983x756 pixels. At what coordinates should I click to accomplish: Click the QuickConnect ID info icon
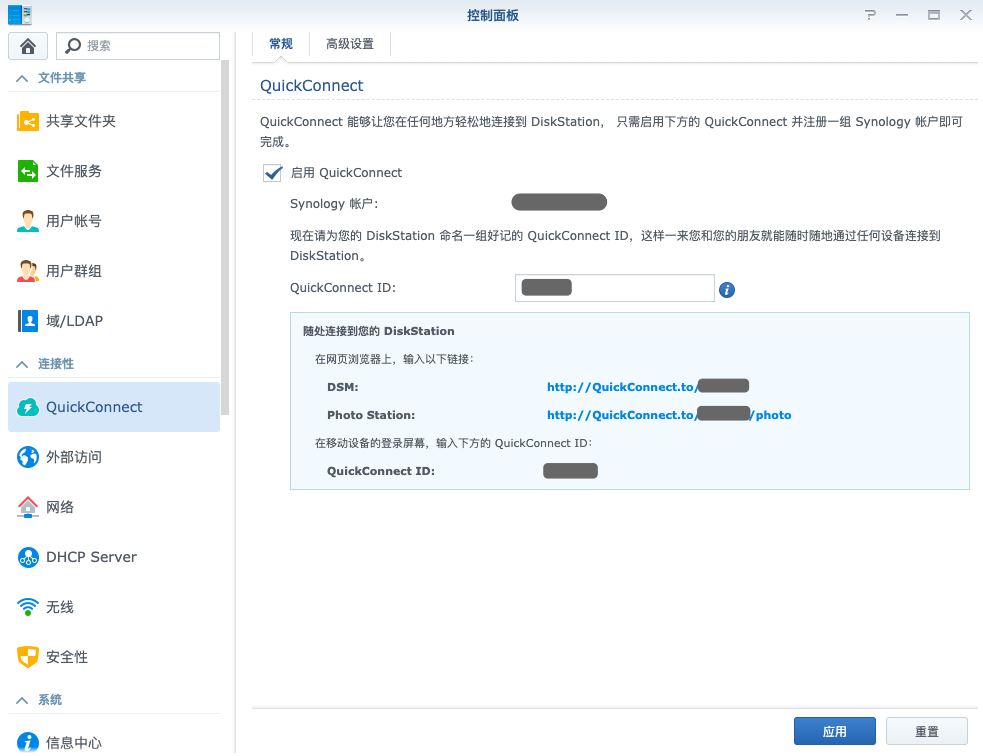pos(727,290)
